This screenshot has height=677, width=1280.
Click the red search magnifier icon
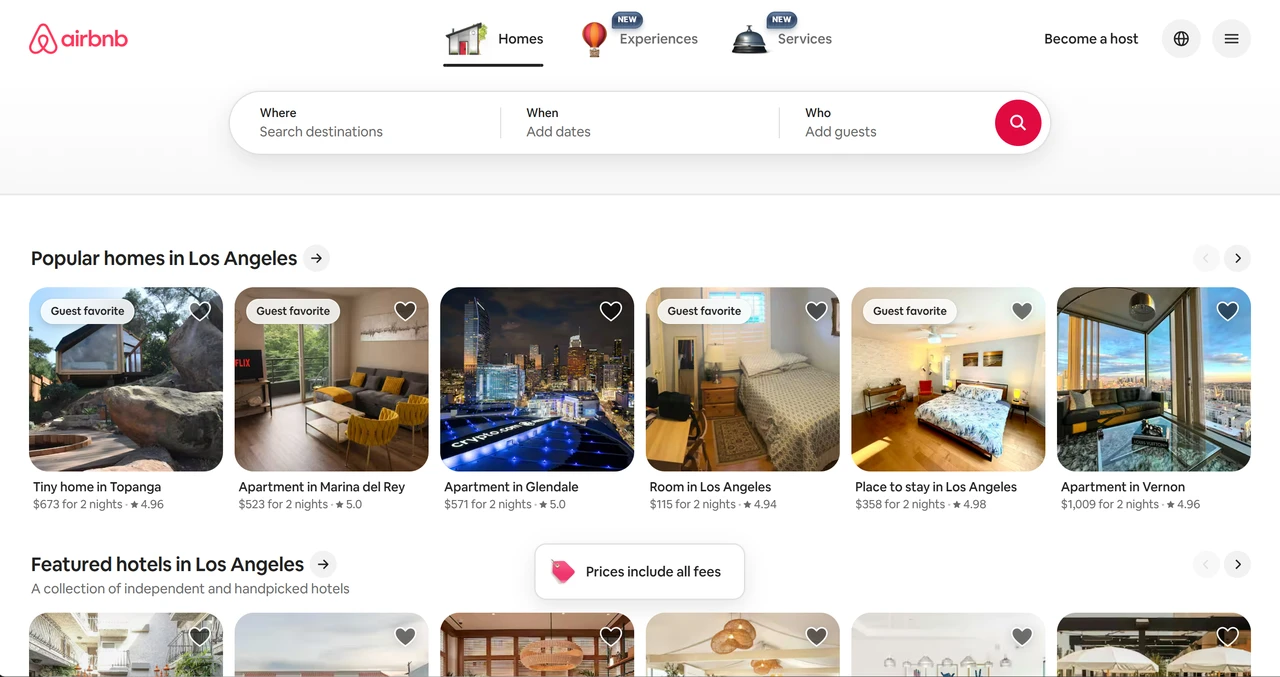click(1018, 122)
